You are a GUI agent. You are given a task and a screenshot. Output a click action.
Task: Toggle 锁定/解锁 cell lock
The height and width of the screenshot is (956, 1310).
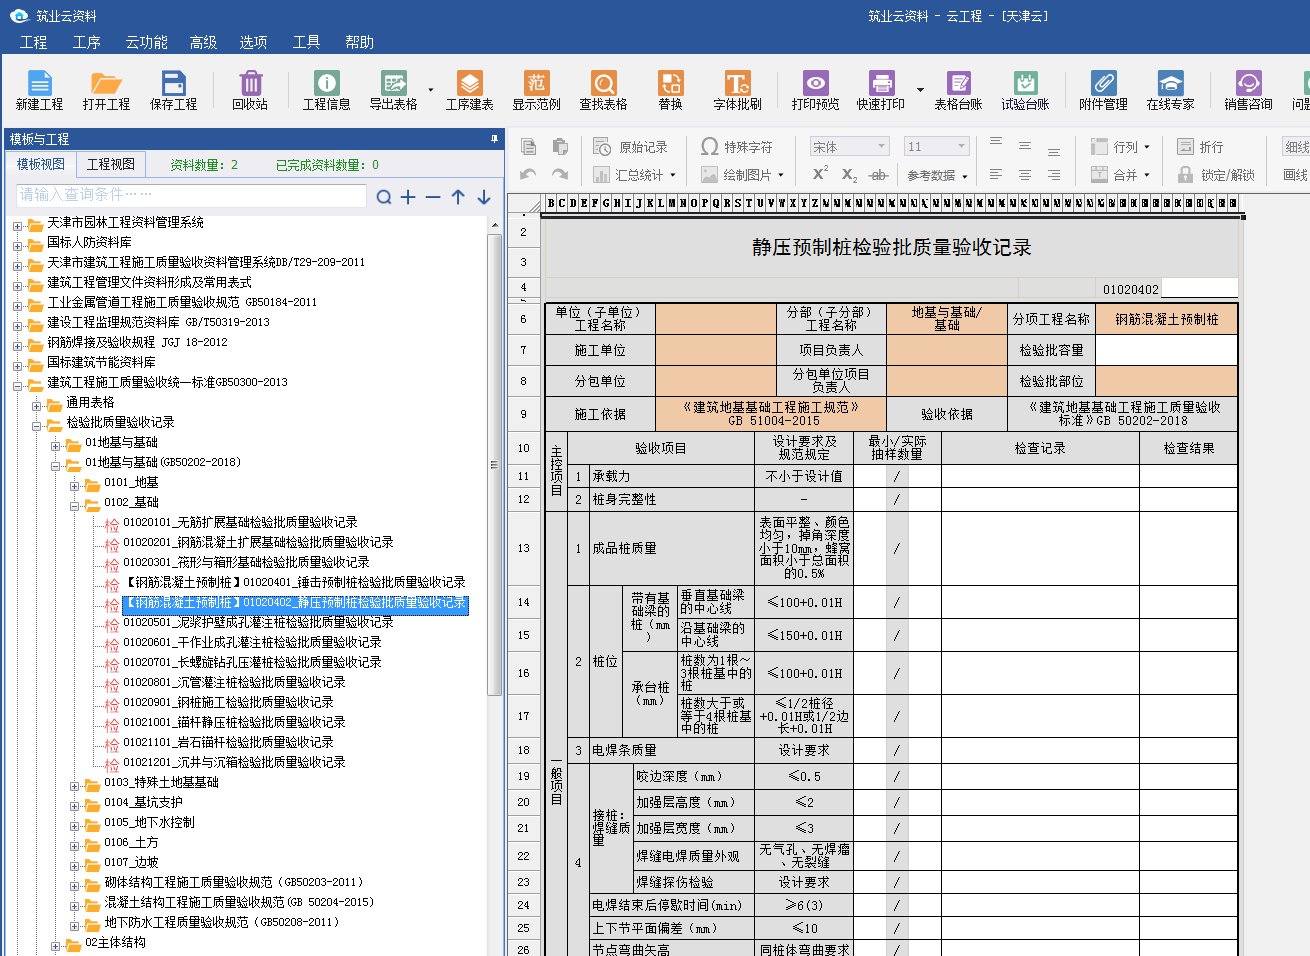coord(1216,175)
